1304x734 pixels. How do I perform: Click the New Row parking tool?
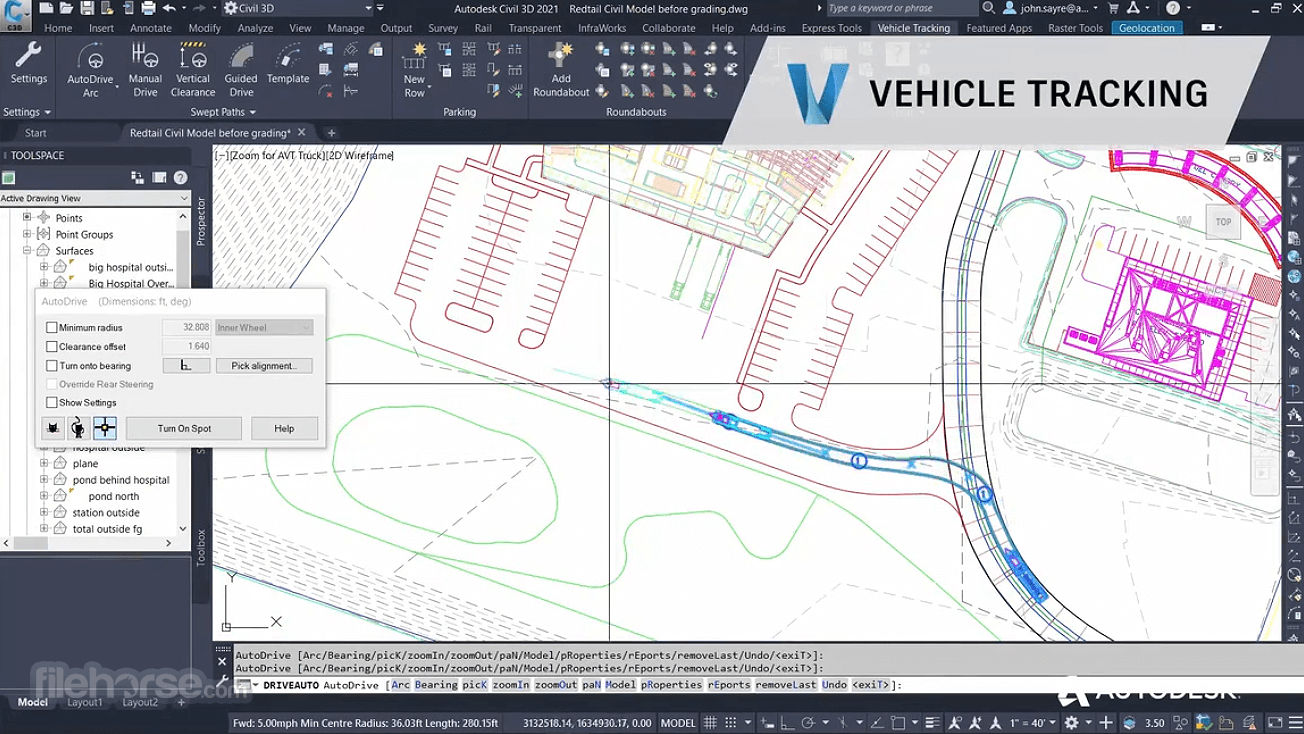click(415, 70)
